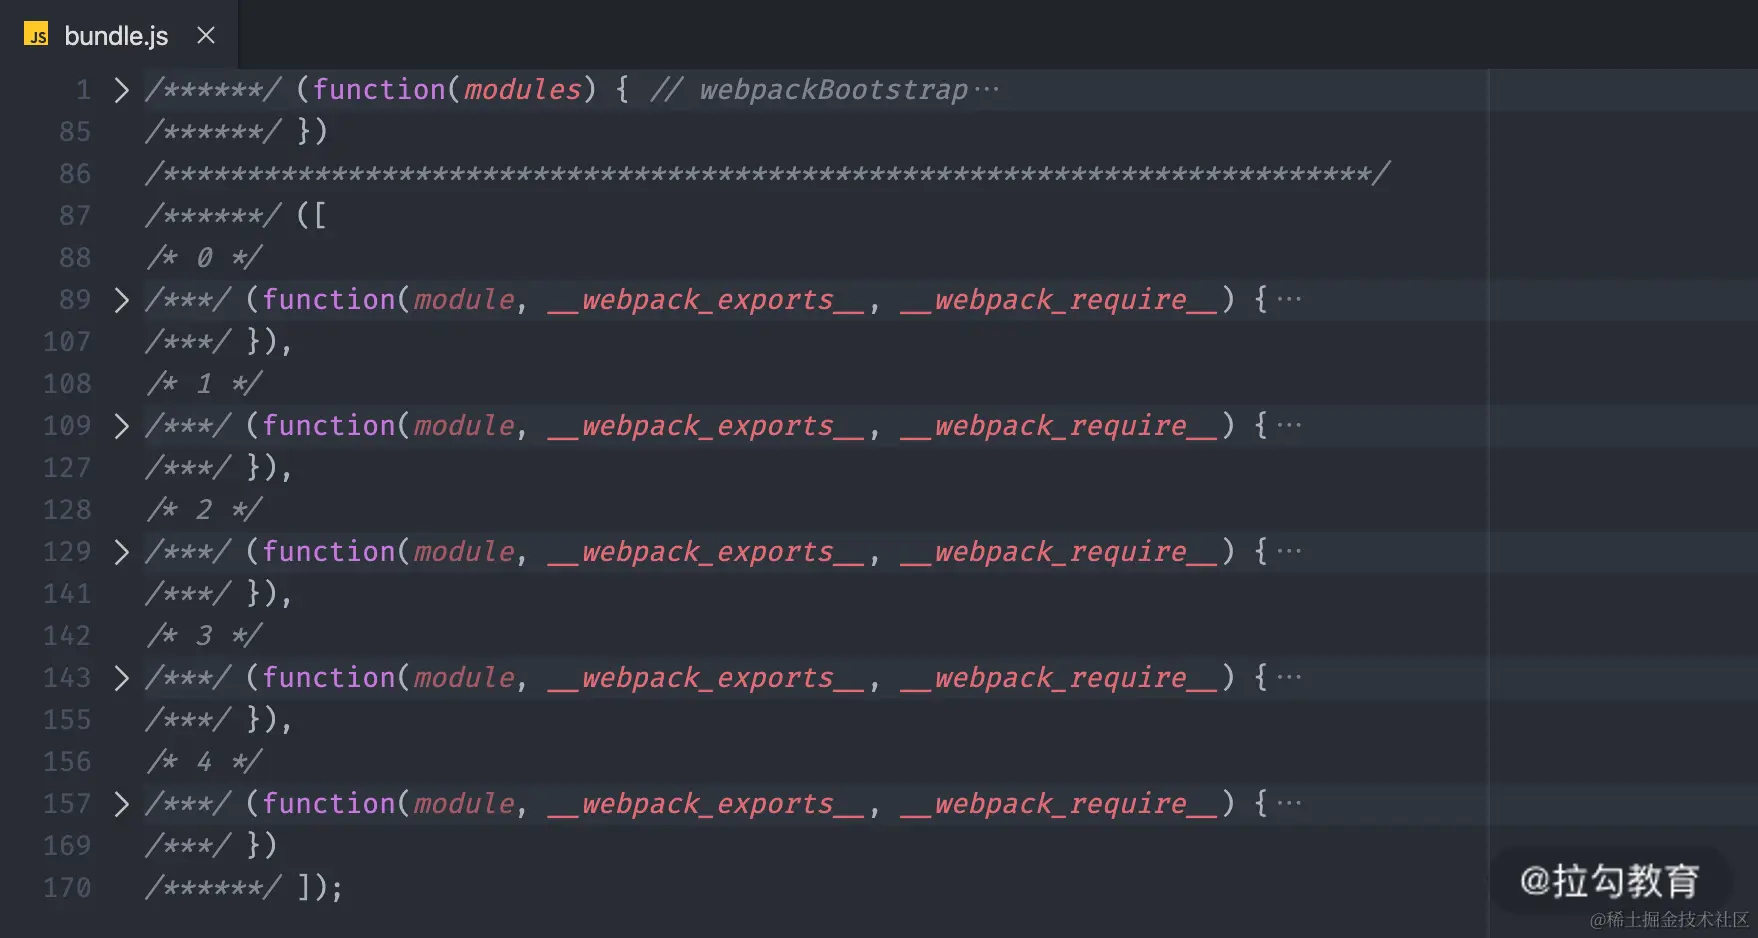Screen dimensions: 1758x938
Task: Close the bundle.js tab
Action: coord(206,35)
